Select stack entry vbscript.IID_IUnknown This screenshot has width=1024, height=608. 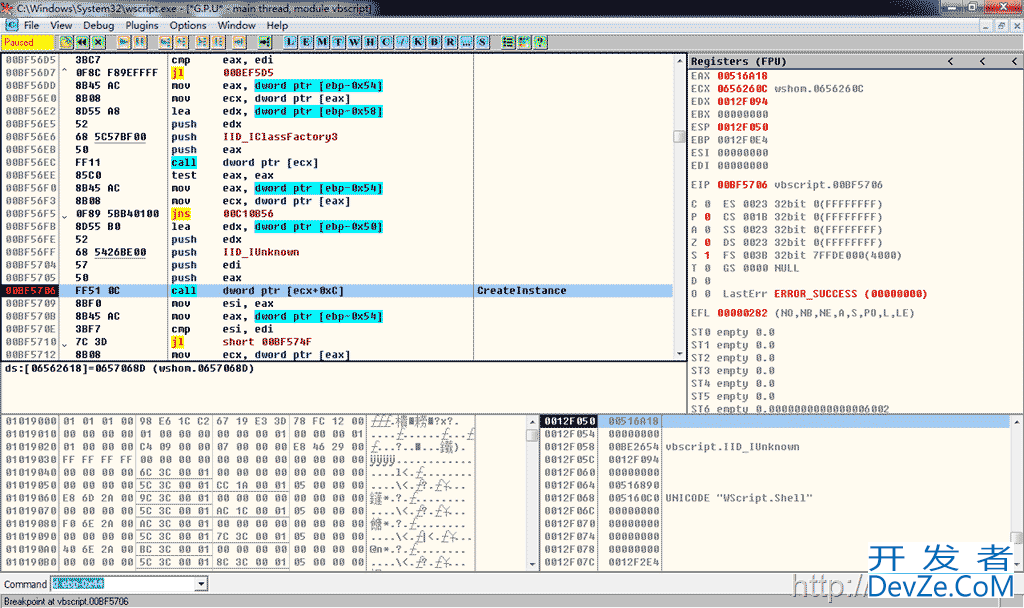tap(732, 447)
